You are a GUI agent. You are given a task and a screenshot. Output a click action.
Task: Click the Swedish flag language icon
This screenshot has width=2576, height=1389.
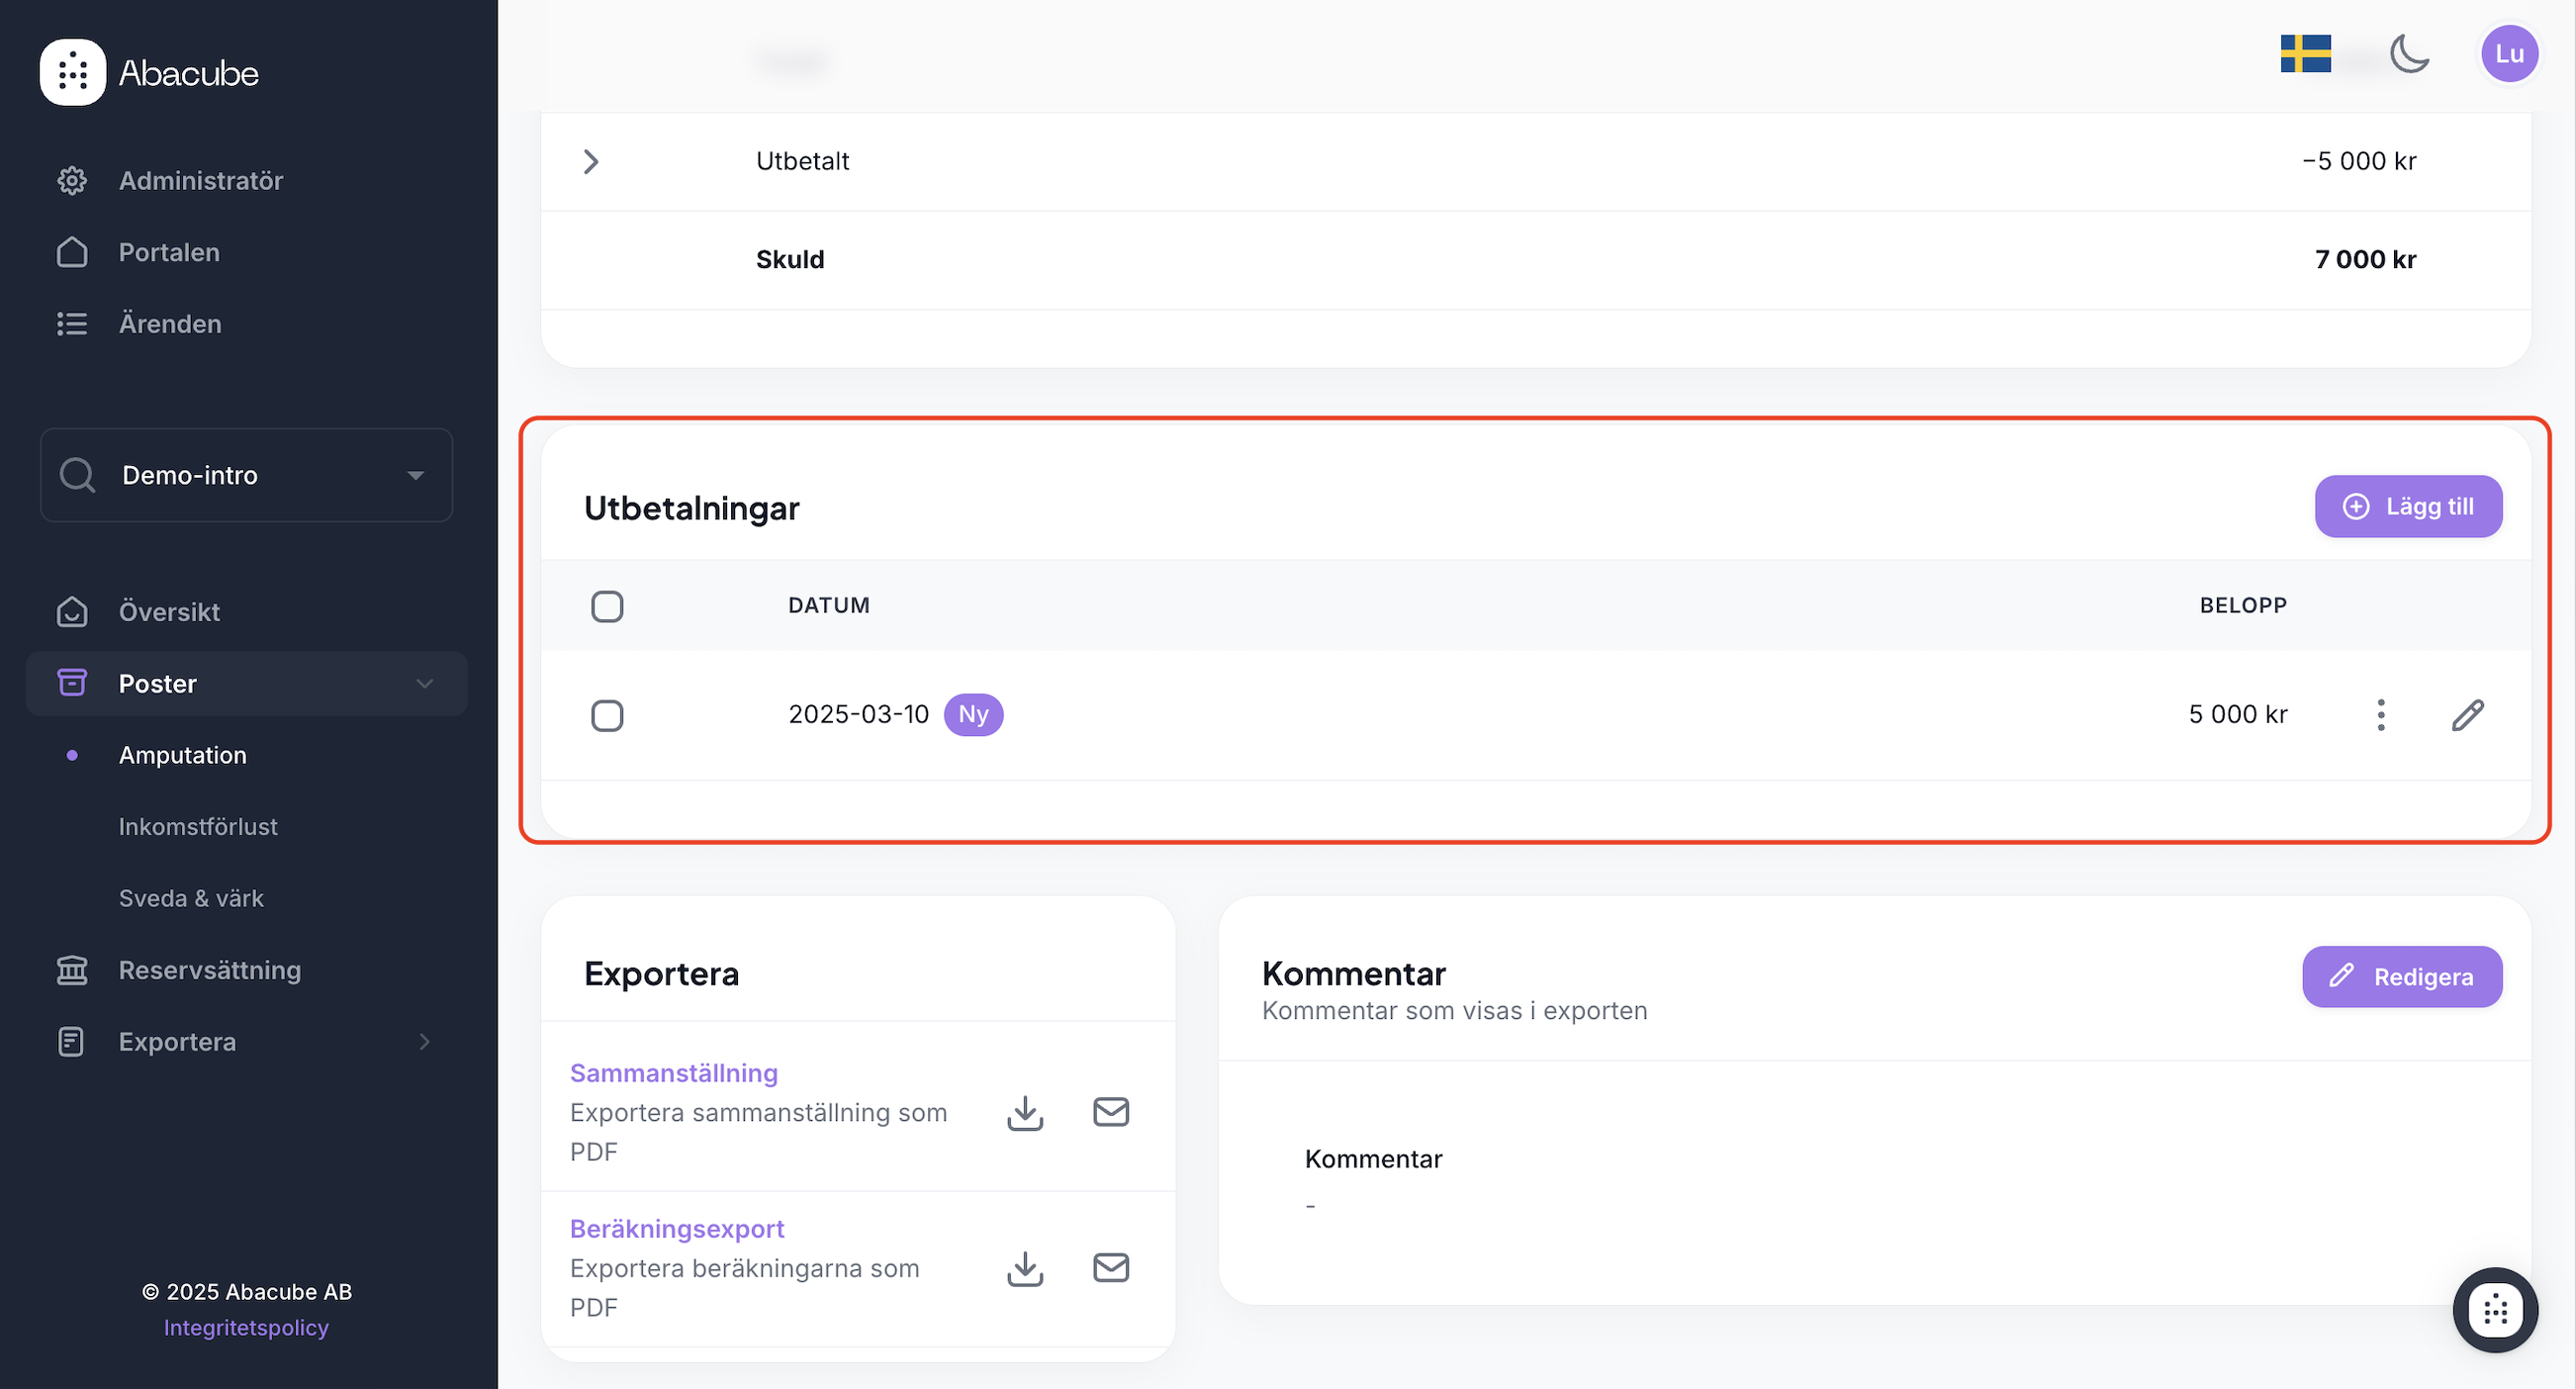[x=2305, y=54]
